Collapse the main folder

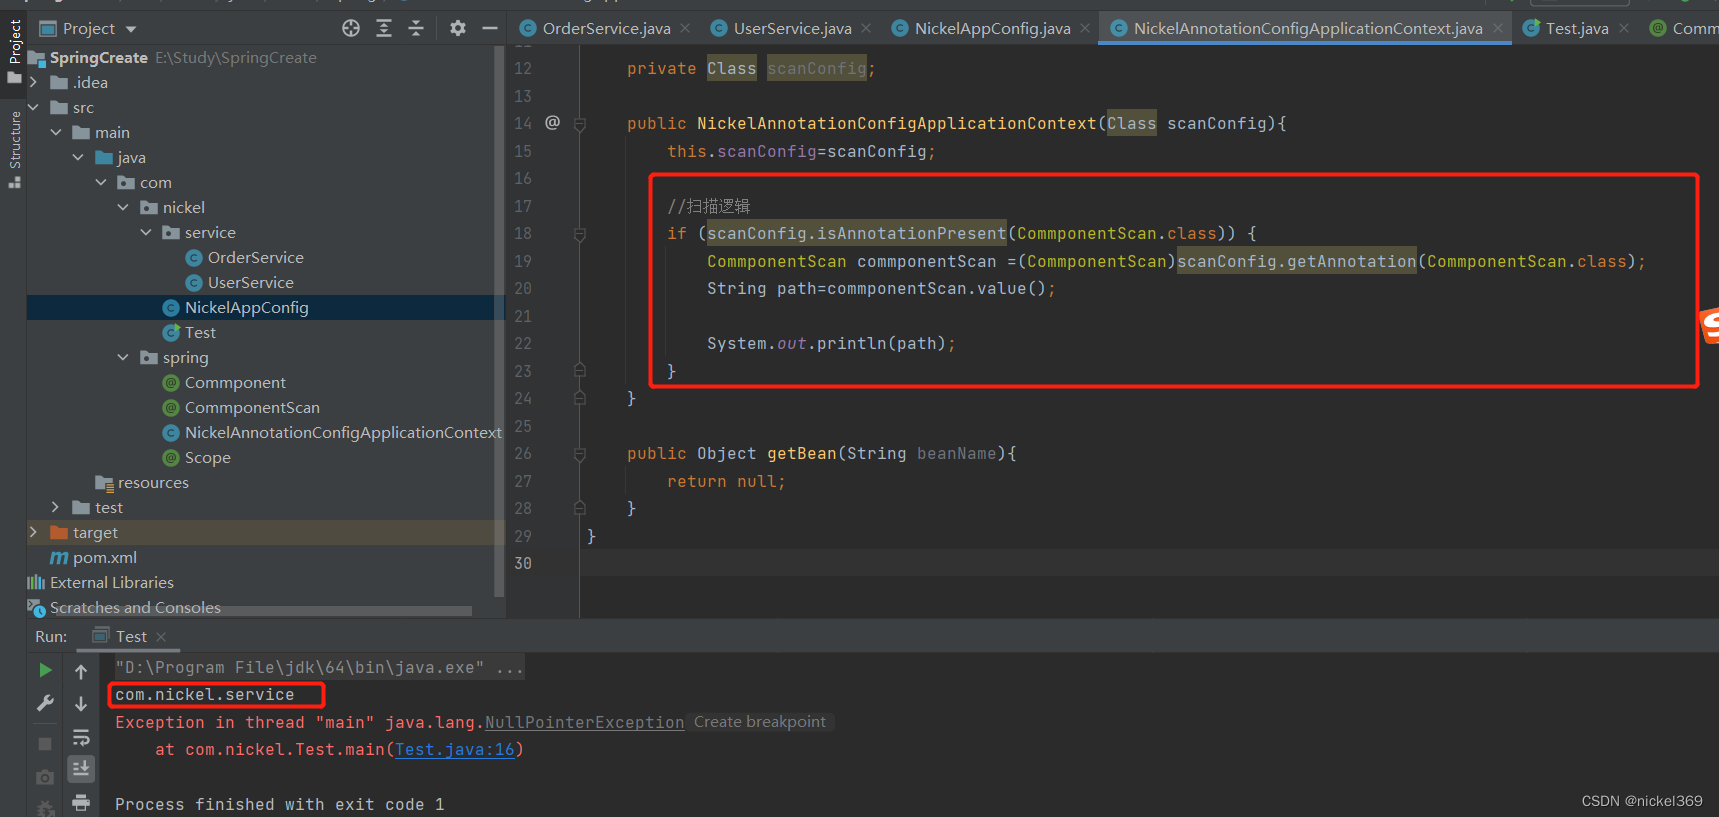point(56,132)
